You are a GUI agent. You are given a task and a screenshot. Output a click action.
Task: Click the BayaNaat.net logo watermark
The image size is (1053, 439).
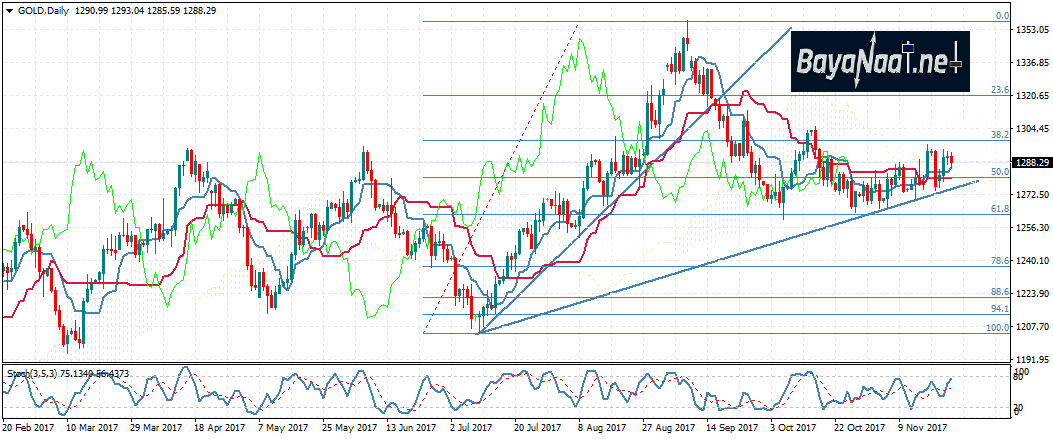pyautogui.click(x=878, y=62)
